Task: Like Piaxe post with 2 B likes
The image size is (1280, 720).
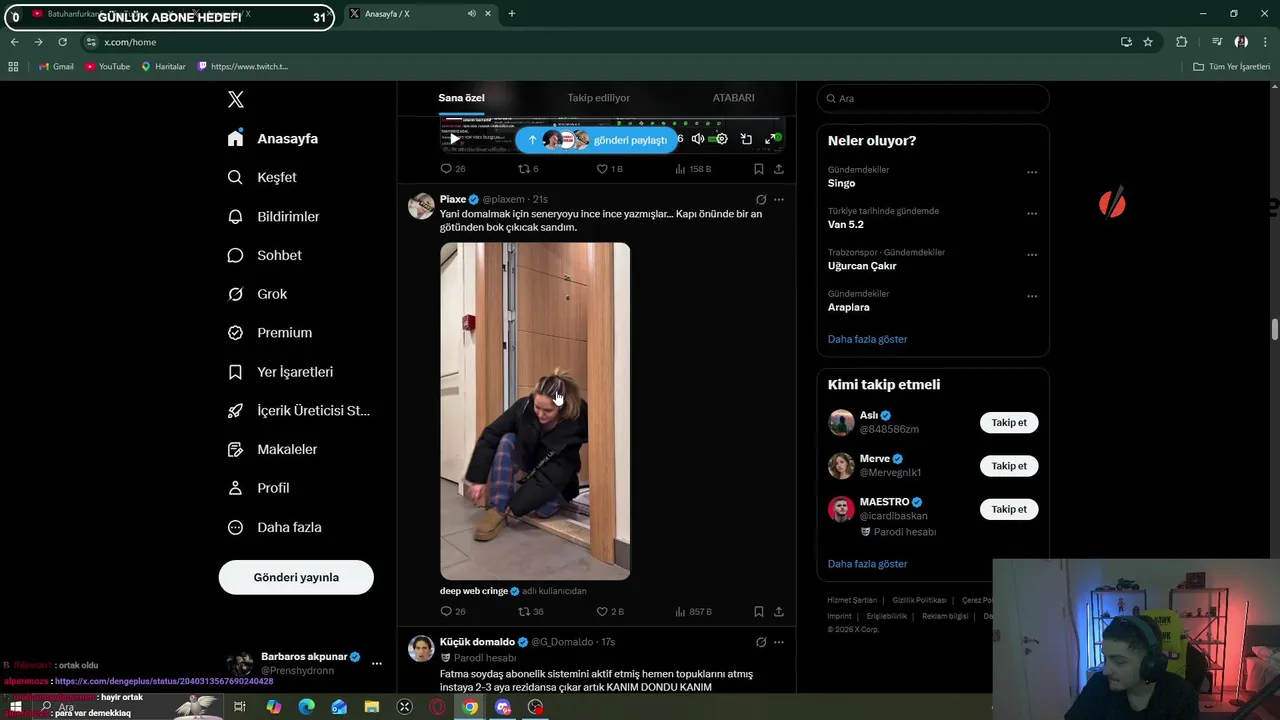Action: click(x=610, y=611)
